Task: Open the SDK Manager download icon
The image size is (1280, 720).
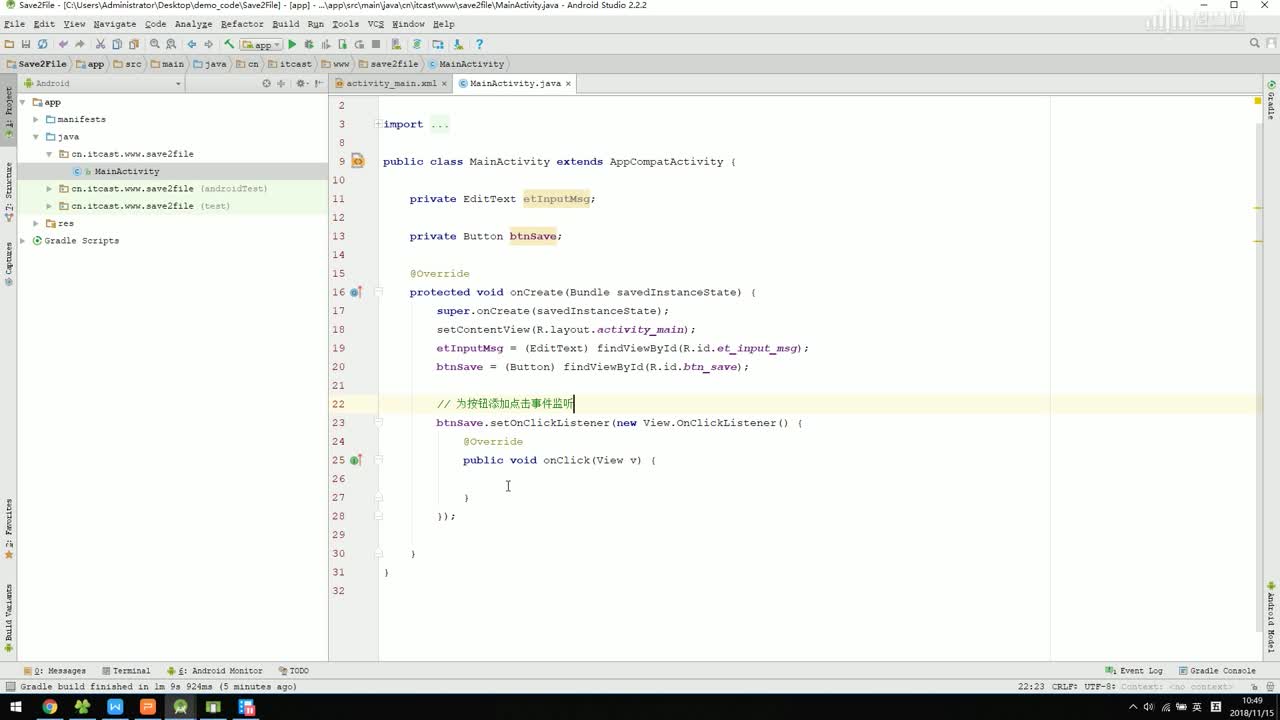Action: 458,44
